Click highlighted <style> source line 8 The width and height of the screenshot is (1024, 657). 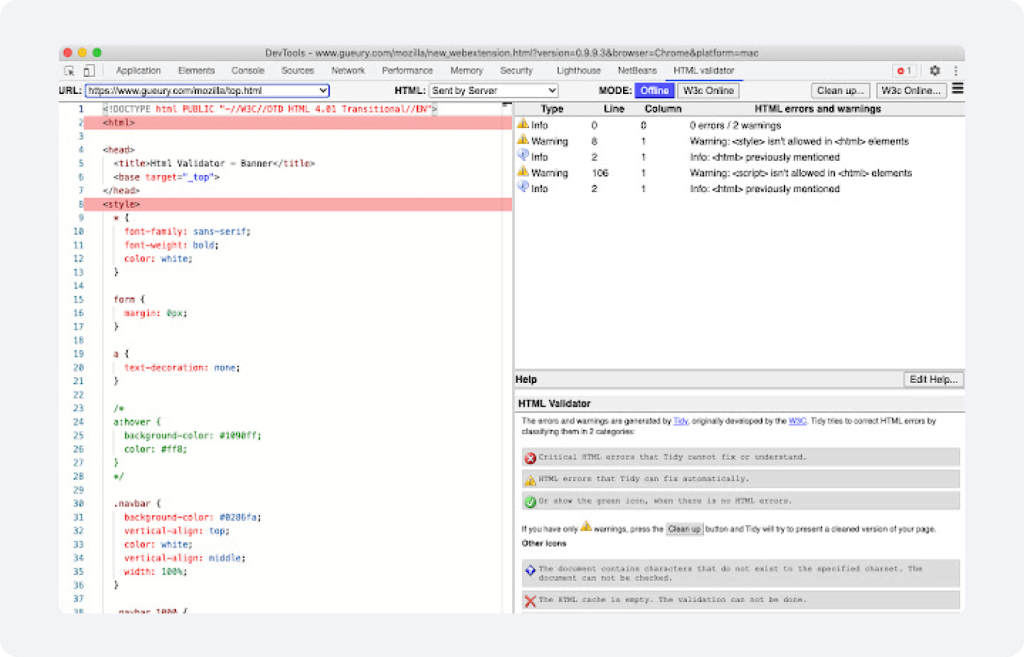pyautogui.click(x=298, y=204)
